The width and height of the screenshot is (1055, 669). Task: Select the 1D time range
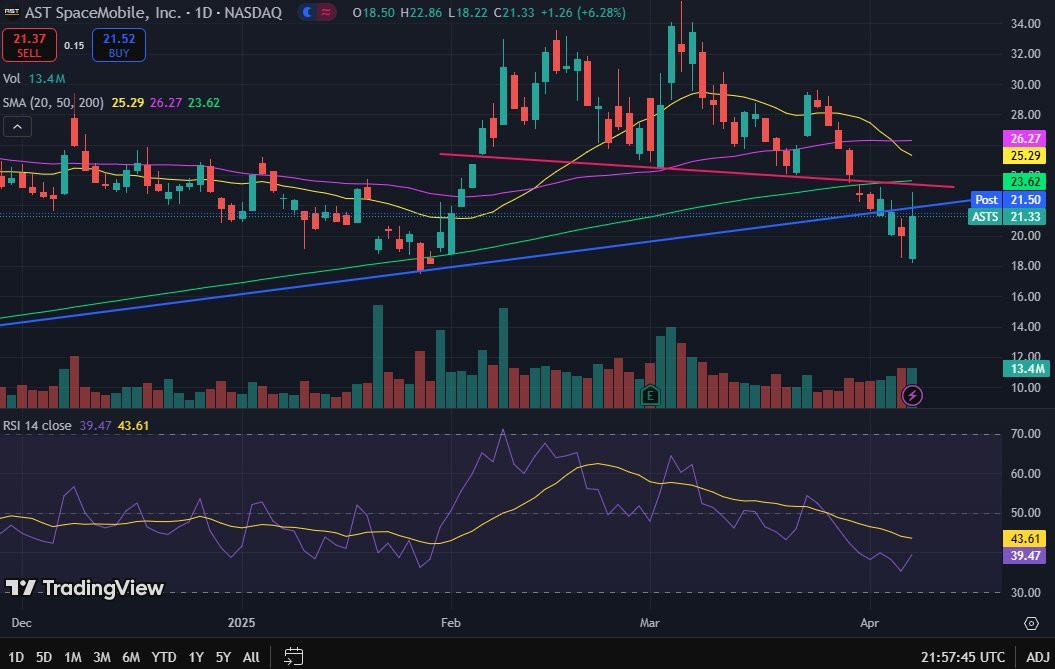(15, 657)
